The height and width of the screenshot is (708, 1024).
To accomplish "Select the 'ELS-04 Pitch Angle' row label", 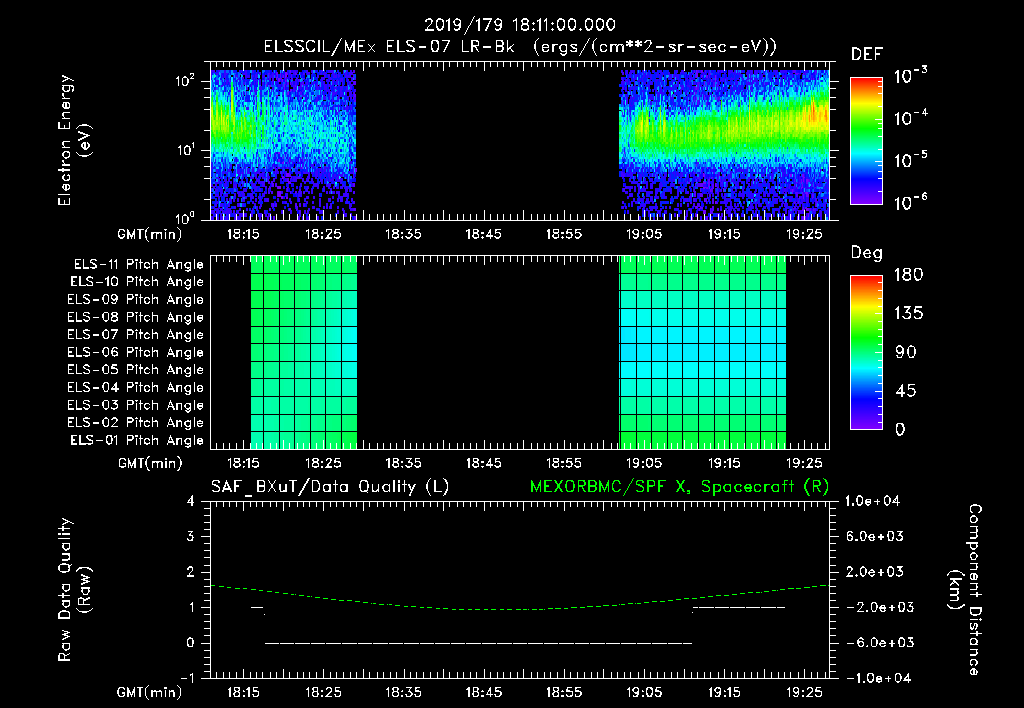I will (x=136, y=387).
